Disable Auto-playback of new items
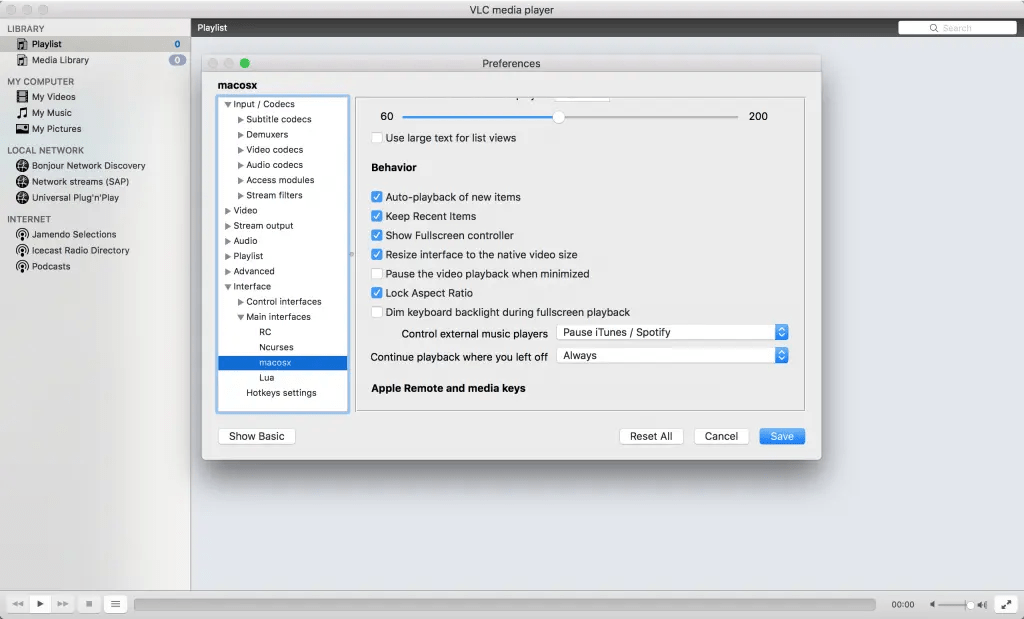This screenshot has width=1024, height=619. [x=377, y=197]
